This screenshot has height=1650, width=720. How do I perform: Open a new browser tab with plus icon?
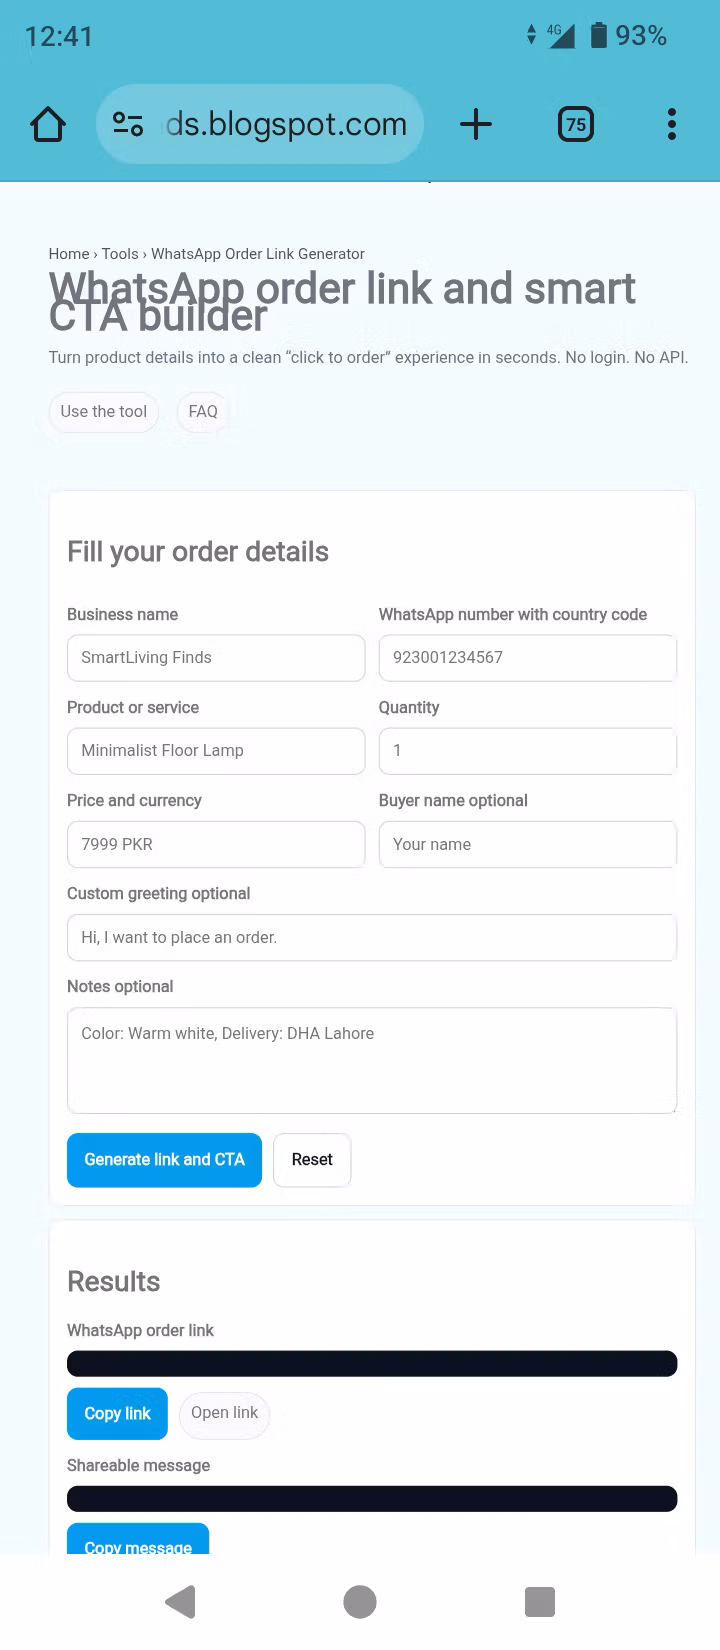point(476,124)
